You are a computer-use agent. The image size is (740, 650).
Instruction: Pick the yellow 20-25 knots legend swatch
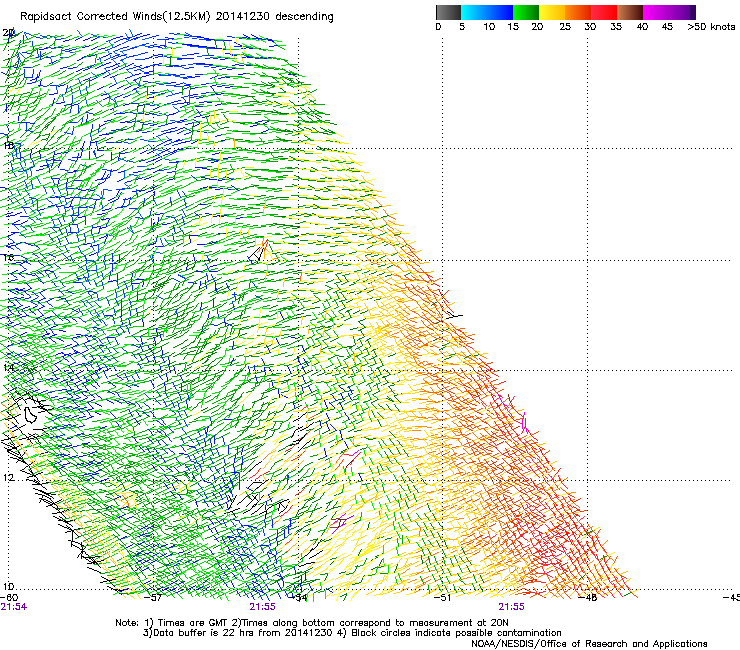coord(552,12)
